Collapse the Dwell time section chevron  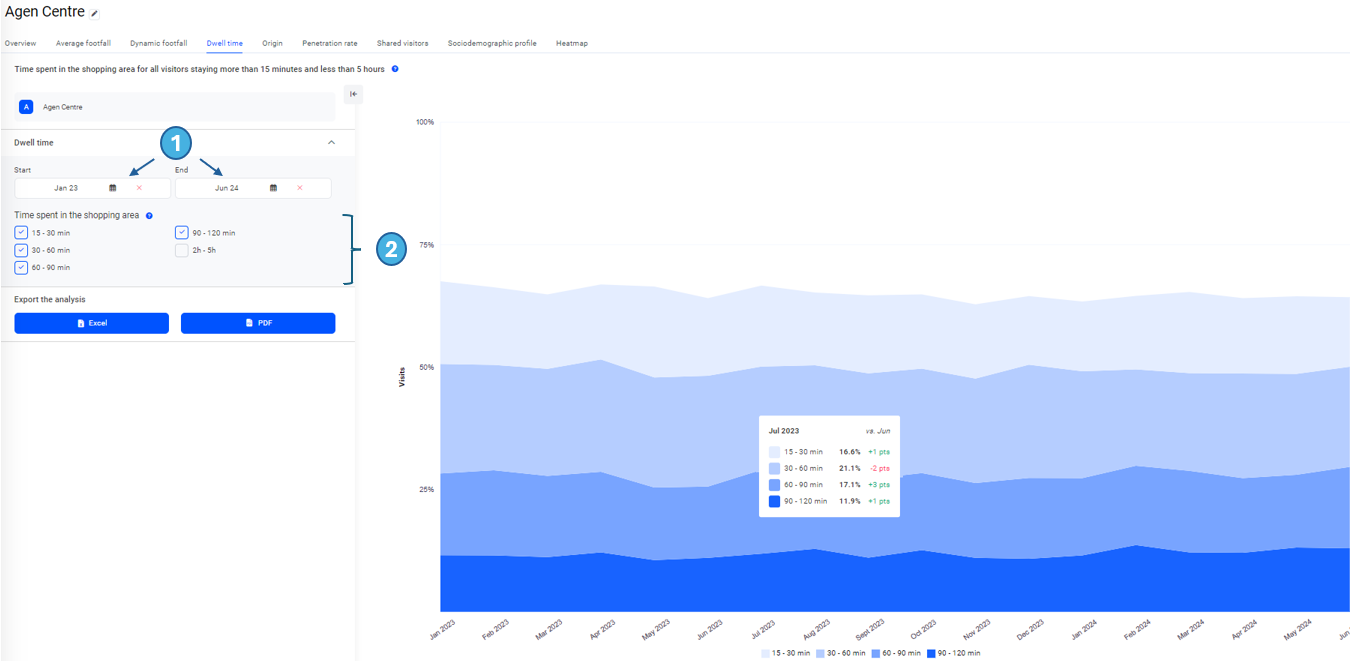point(331,143)
